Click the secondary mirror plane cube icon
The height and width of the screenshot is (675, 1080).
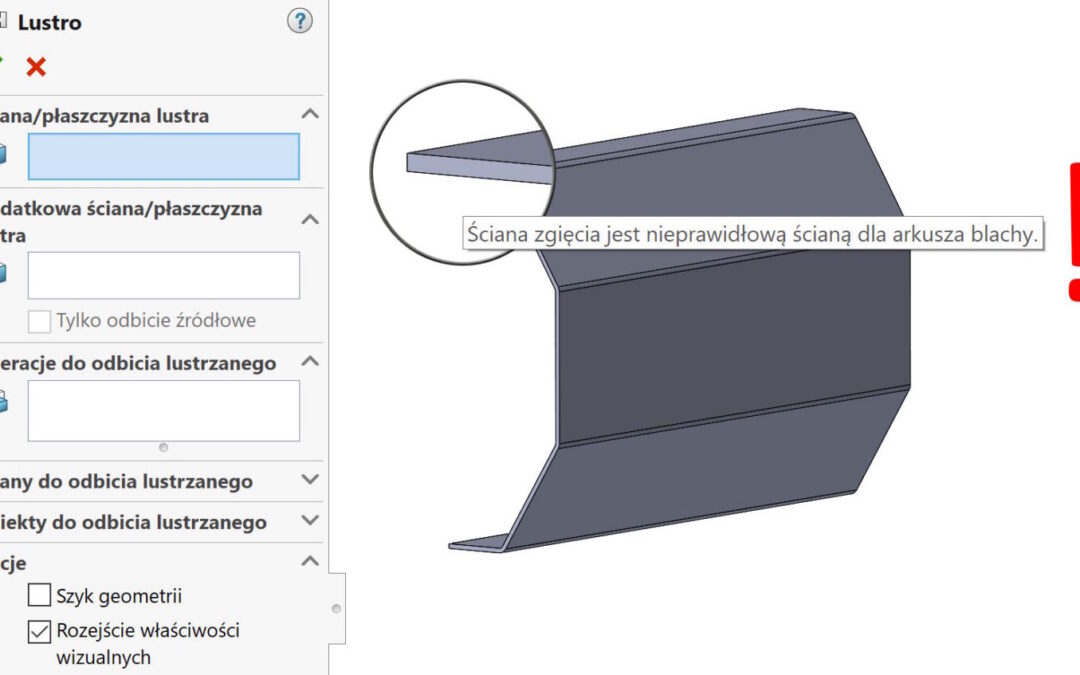[3, 274]
